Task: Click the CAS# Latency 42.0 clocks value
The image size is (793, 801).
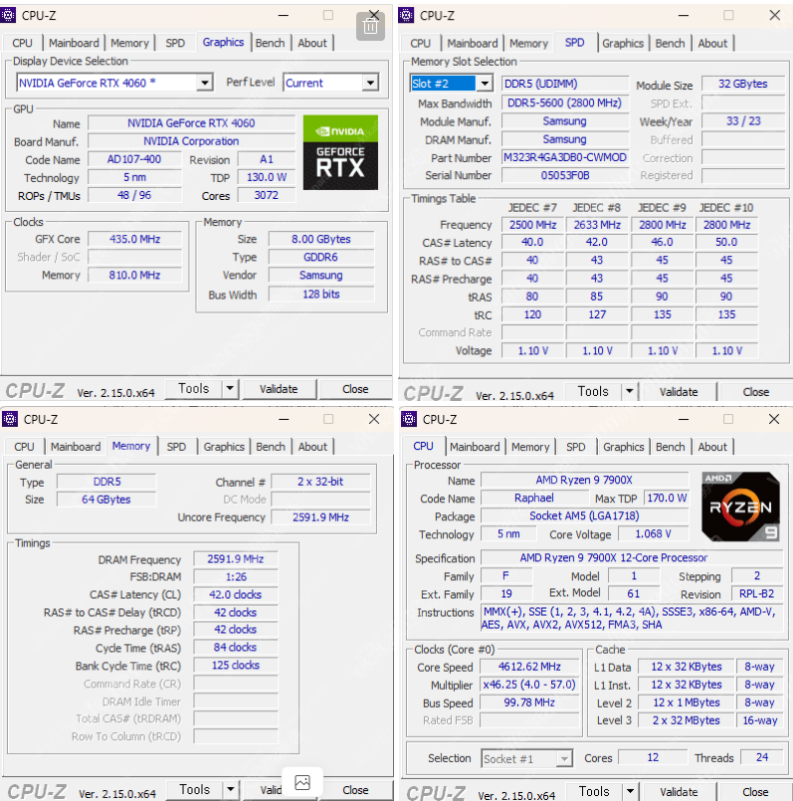Action: (x=236, y=595)
